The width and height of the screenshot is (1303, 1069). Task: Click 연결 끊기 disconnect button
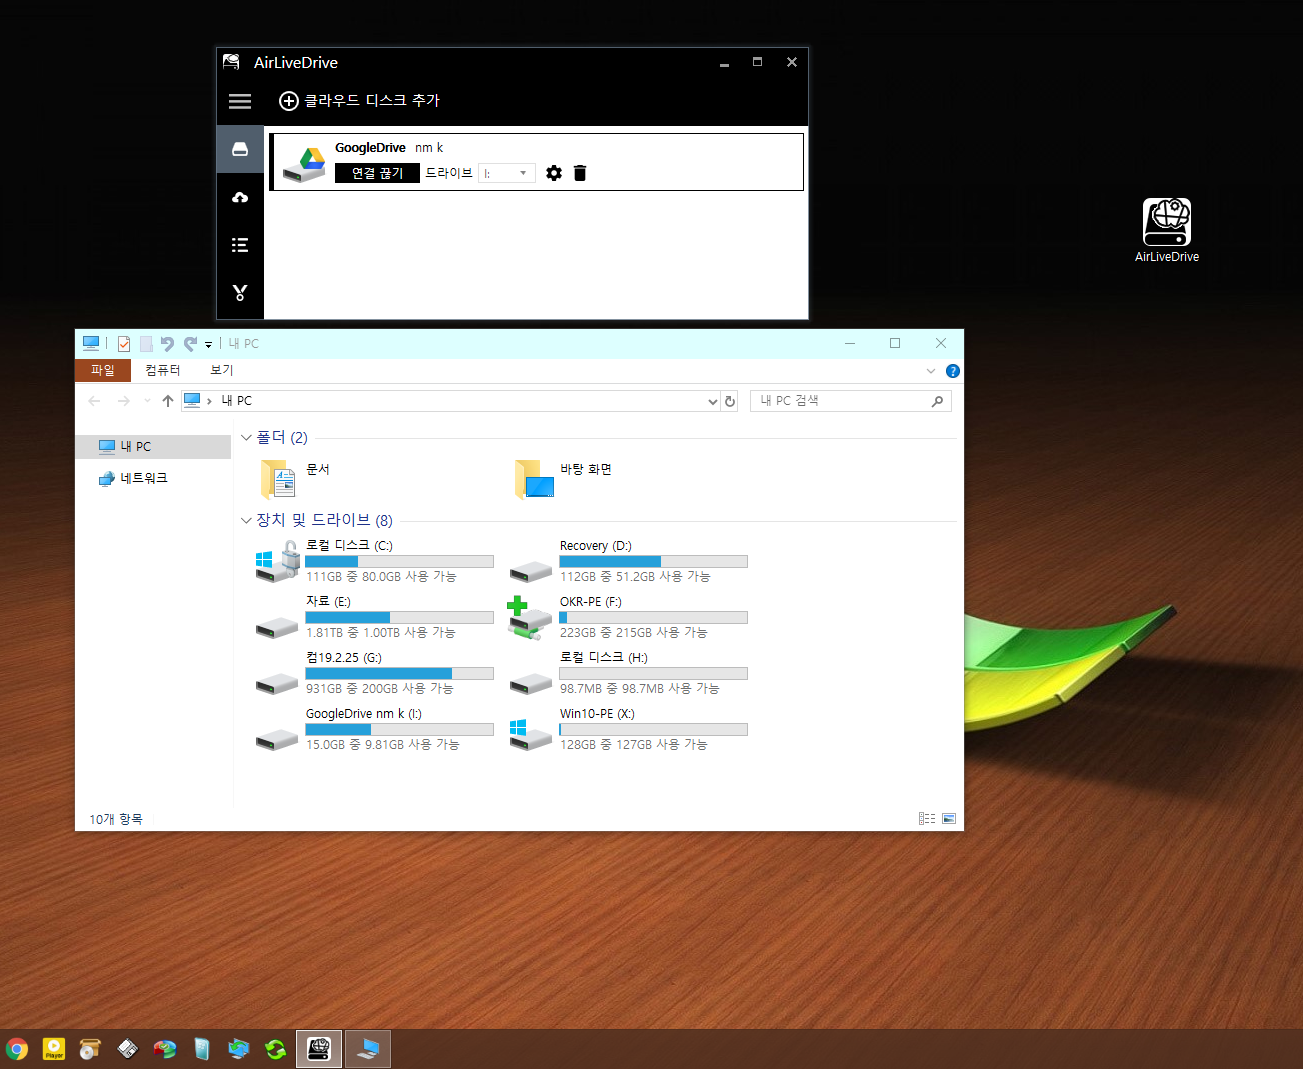377,173
